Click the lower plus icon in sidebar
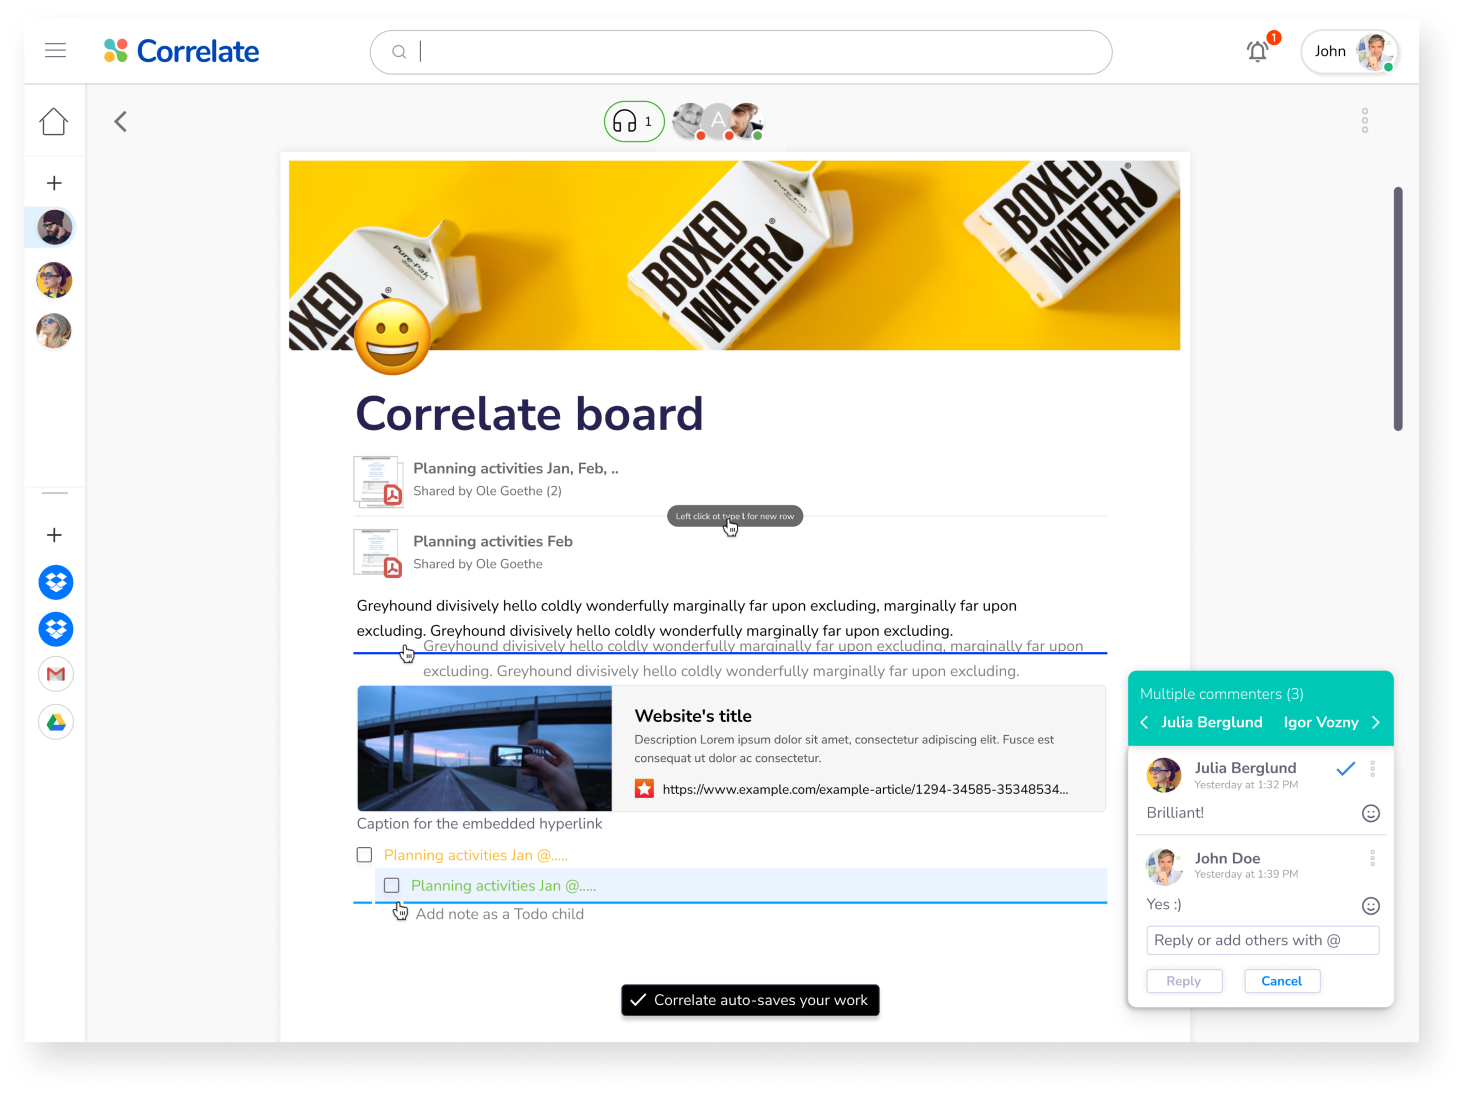 (x=54, y=535)
